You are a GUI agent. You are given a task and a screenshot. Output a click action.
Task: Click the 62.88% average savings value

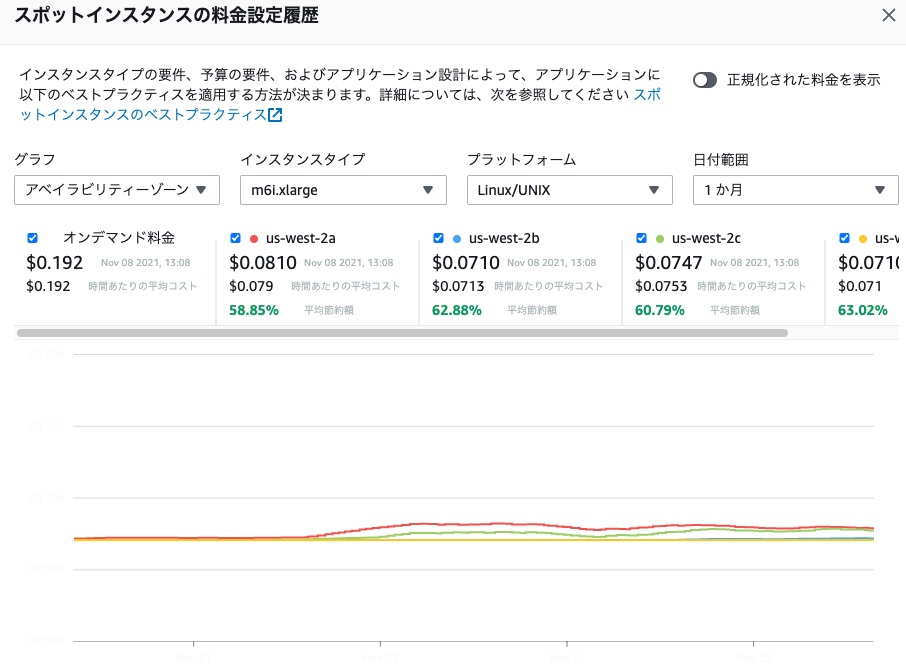[456, 310]
